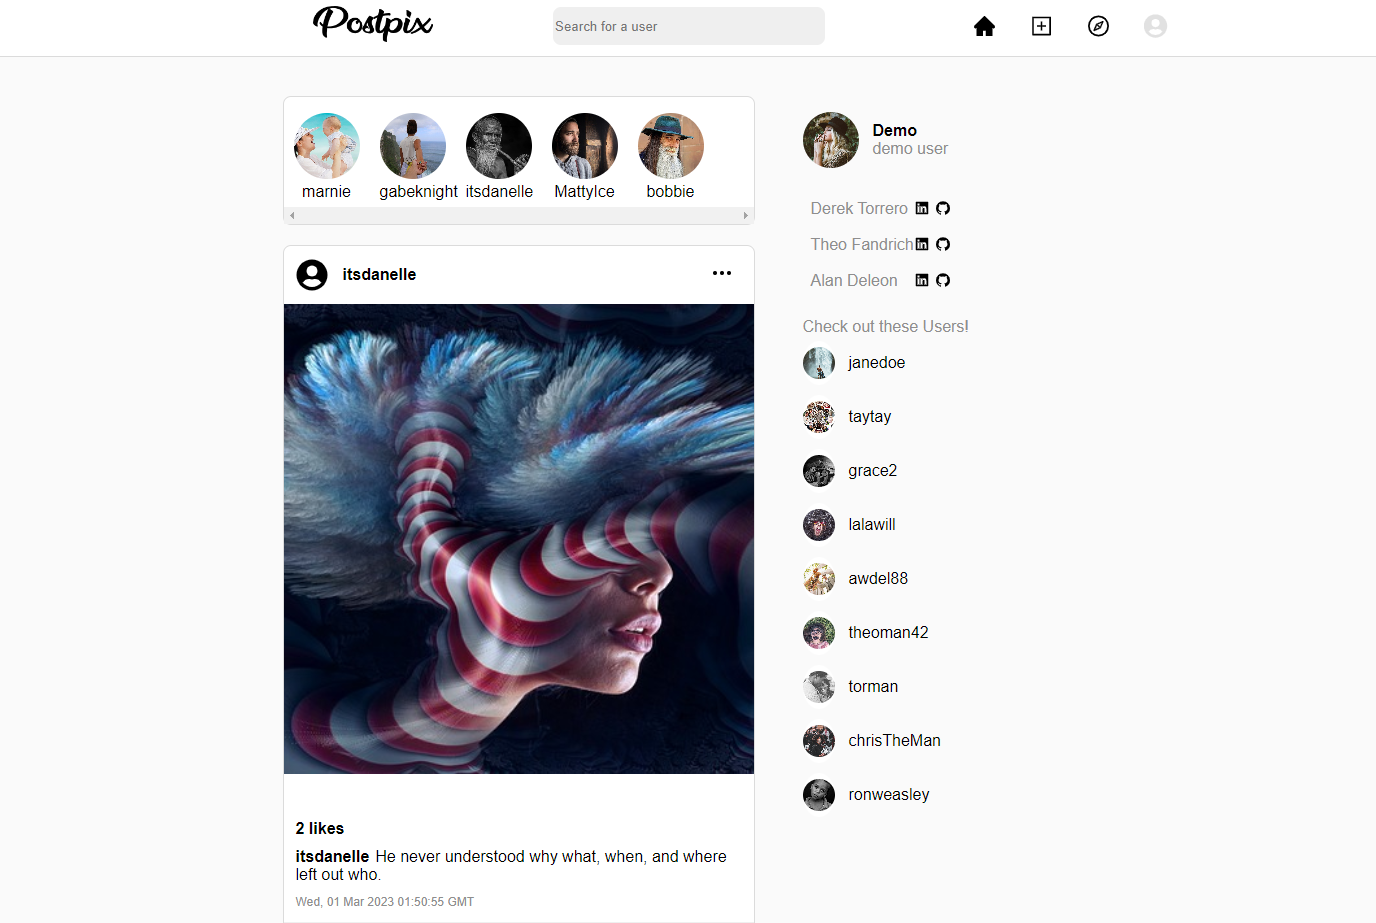Open the Explore compass icon
The image size is (1376, 923).
[1098, 26]
